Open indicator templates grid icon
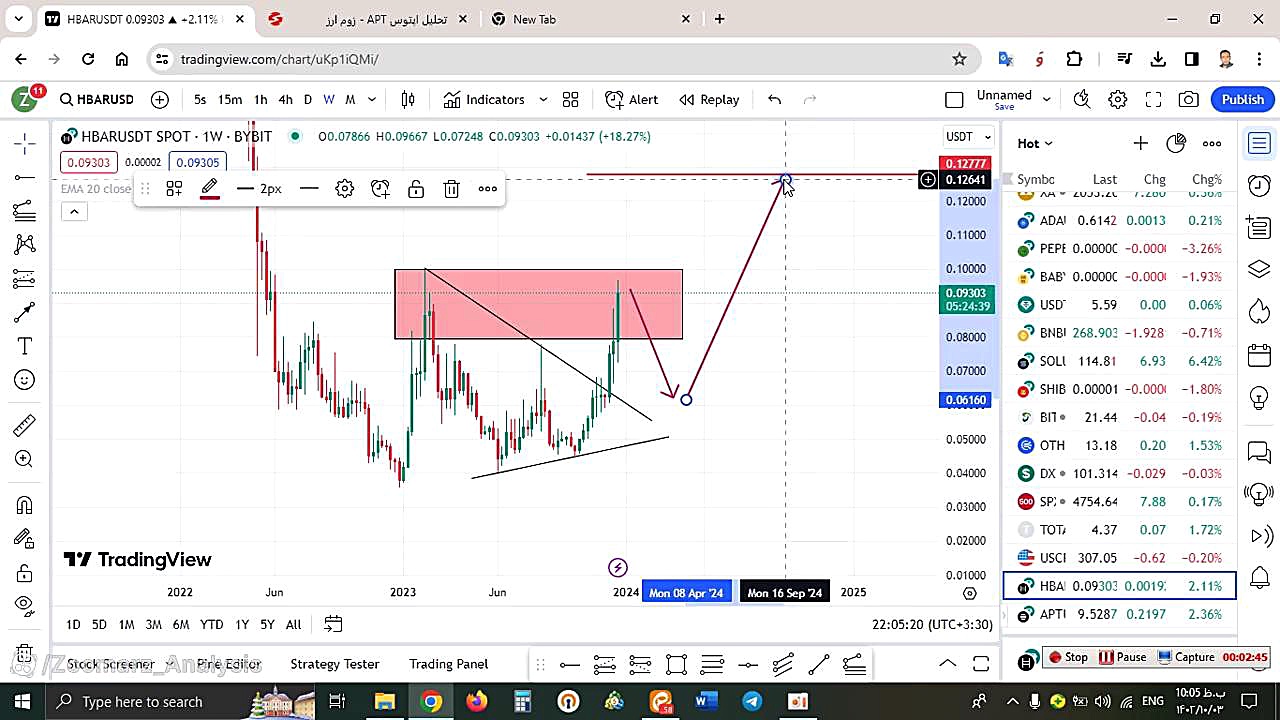 [570, 99]
